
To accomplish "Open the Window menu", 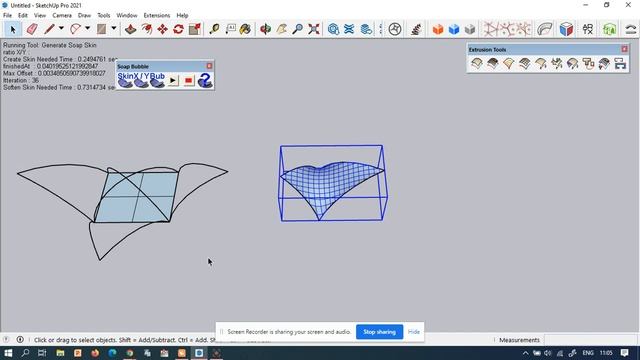I will (127, 16).
